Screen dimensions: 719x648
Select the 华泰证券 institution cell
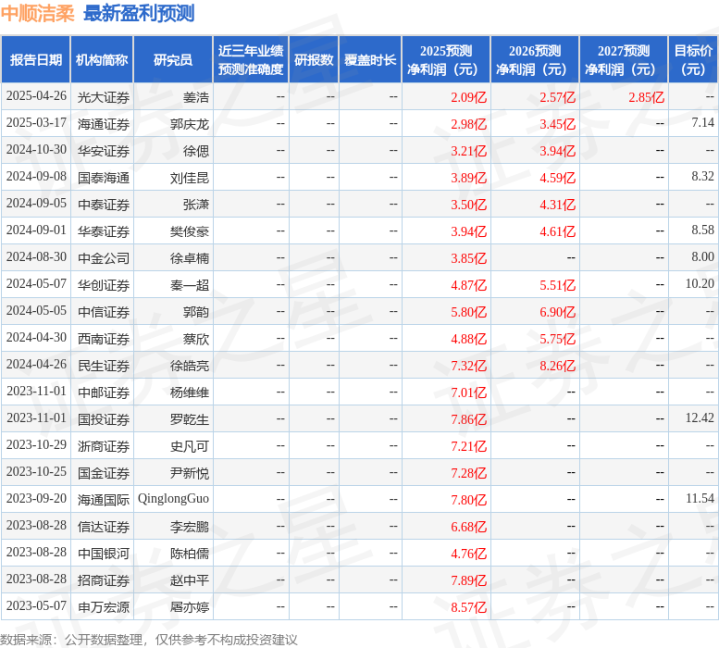click(x=103, y=231)
